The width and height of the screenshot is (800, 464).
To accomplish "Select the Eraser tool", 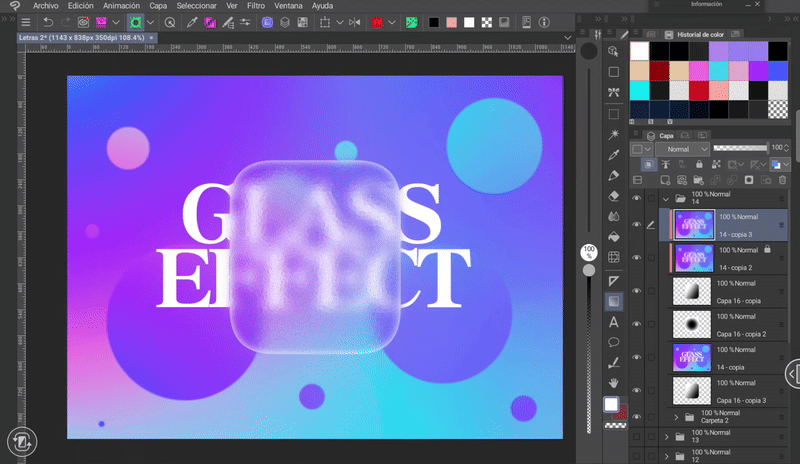I will tap(614, 196).
